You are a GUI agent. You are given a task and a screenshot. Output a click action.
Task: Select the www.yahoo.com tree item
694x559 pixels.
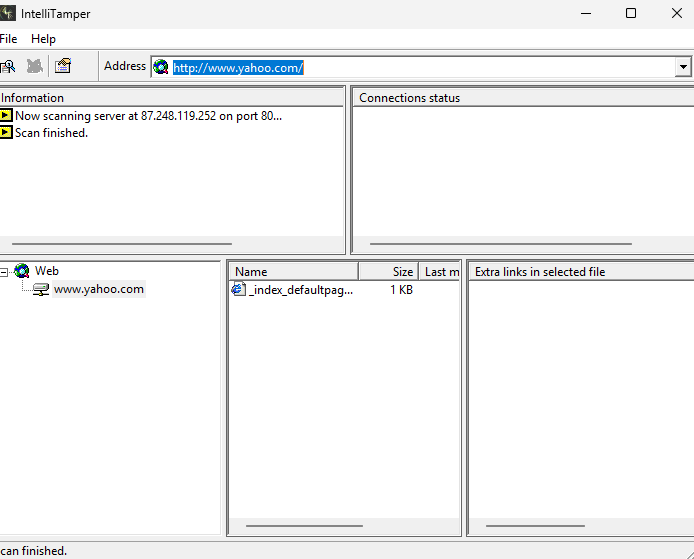(x=99, y=289)
